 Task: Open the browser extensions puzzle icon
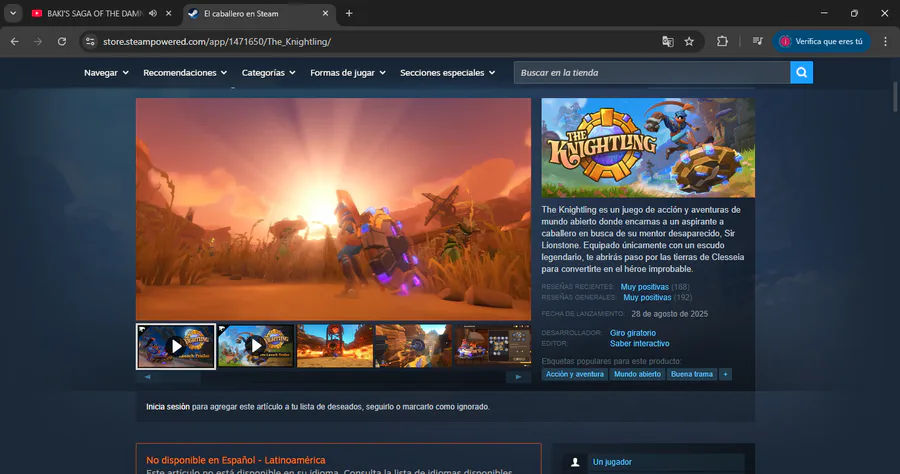click(722, 41)
